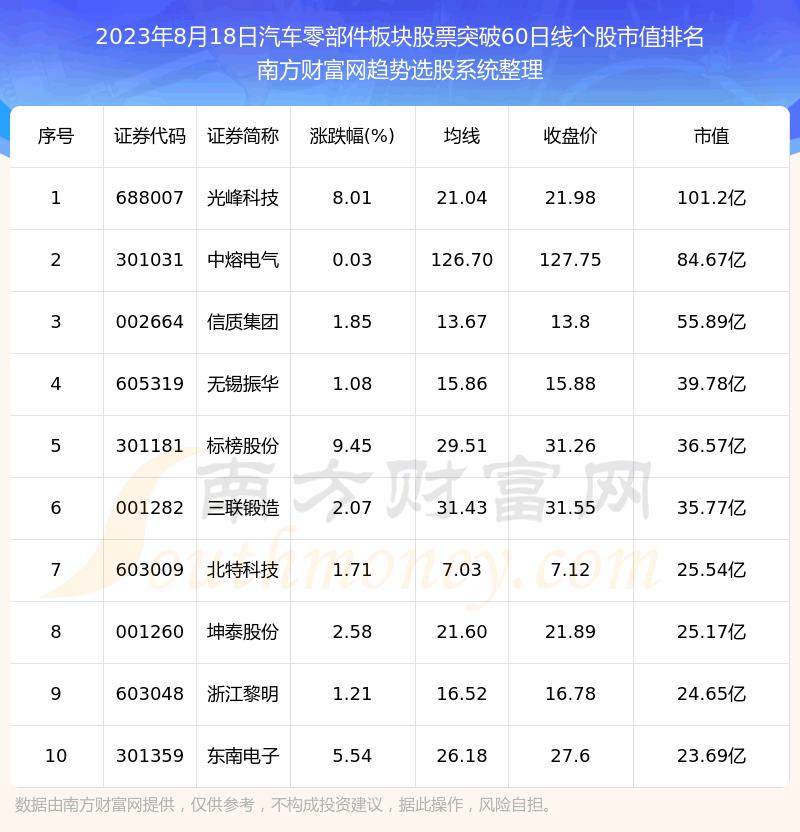Screen dimensions: 800x832
Task: Click the 证券代码 column header
Action: click(150, 136)
